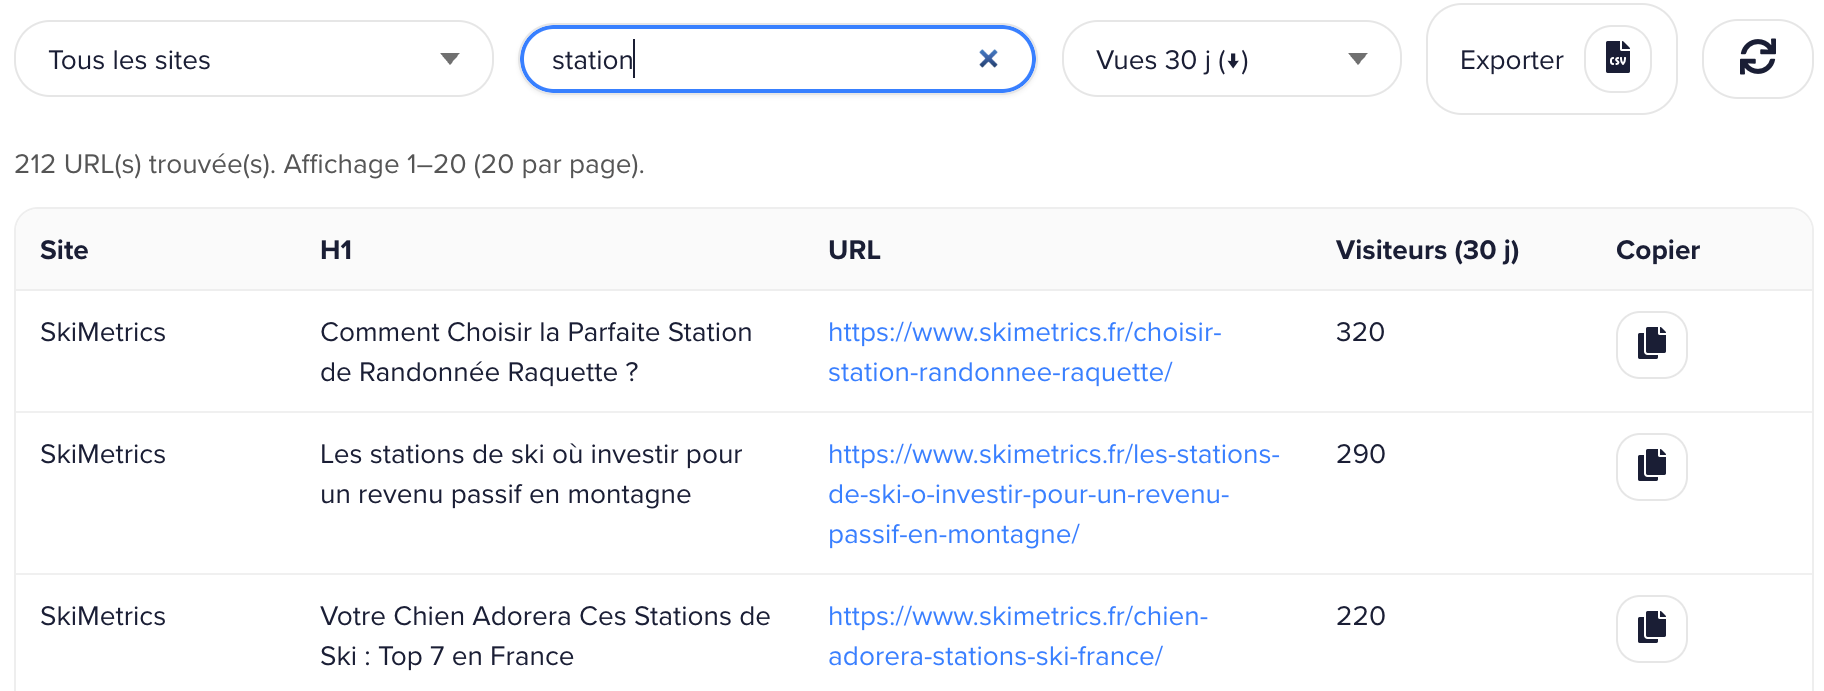
Task: Click the CSV file export icon
Action: (x=1617, y=58)
